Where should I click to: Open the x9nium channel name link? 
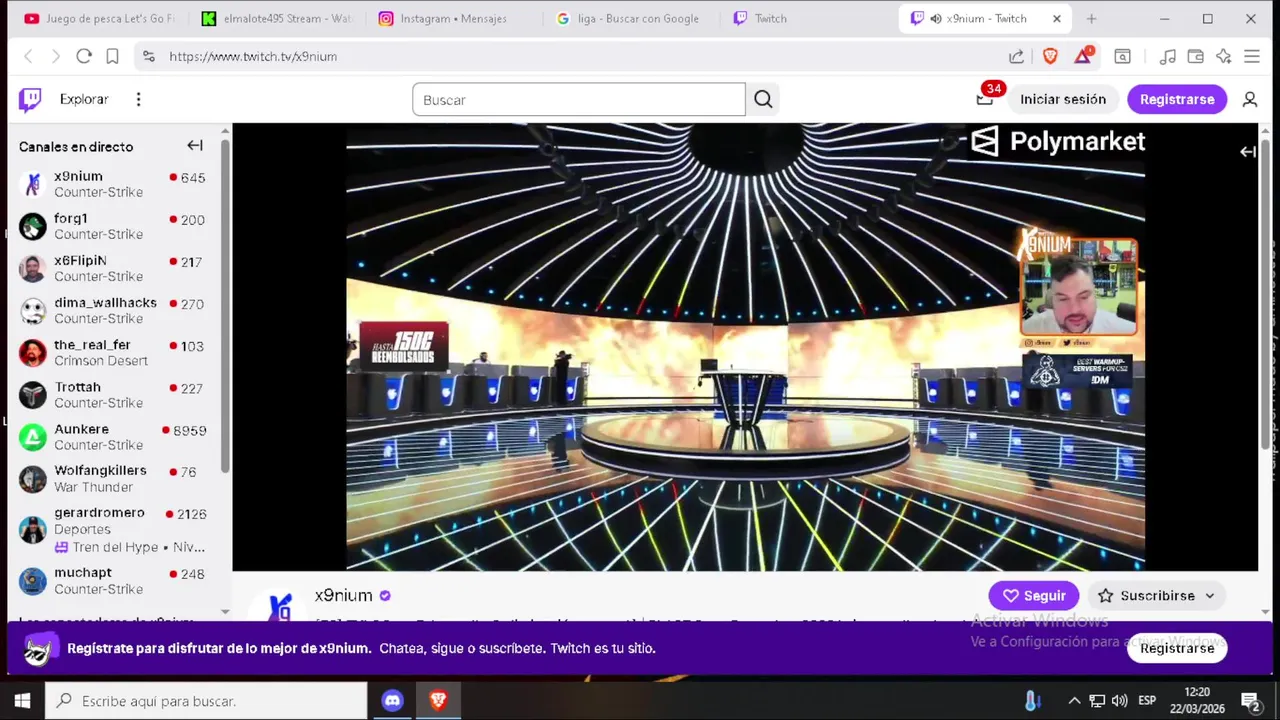click(x=343, y=595)
